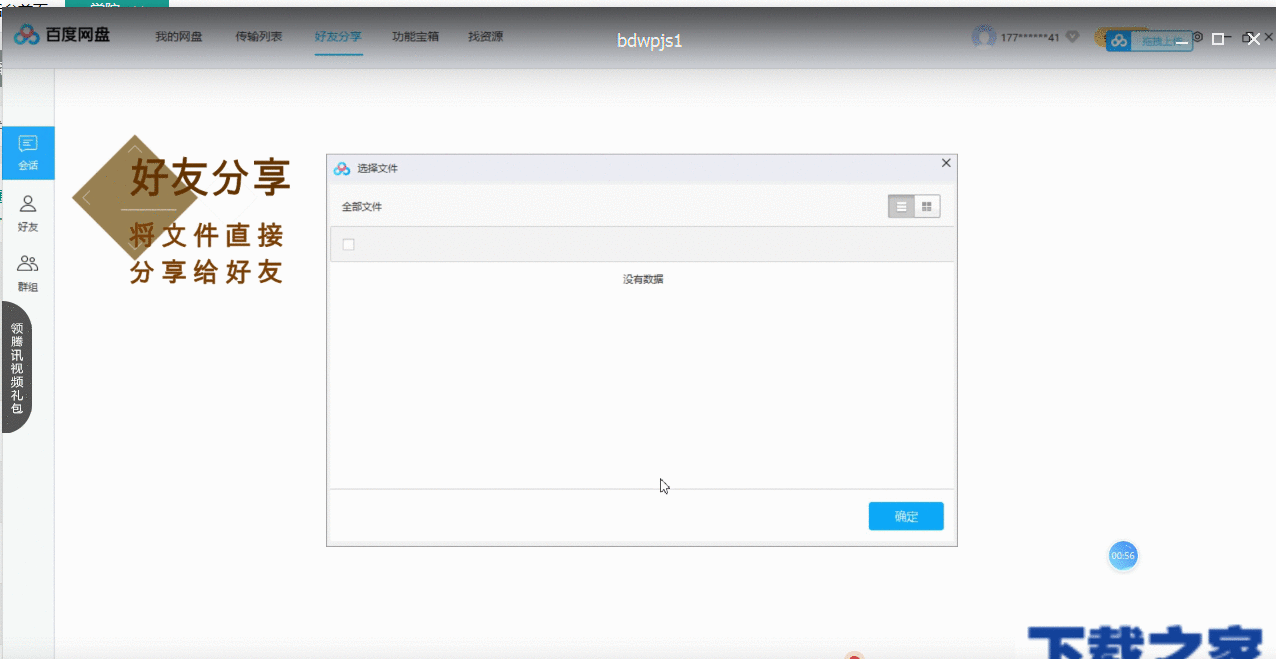Screen dimensions: 1276x659
Task: Switch to list view in file picker
Action: (900, 206)
